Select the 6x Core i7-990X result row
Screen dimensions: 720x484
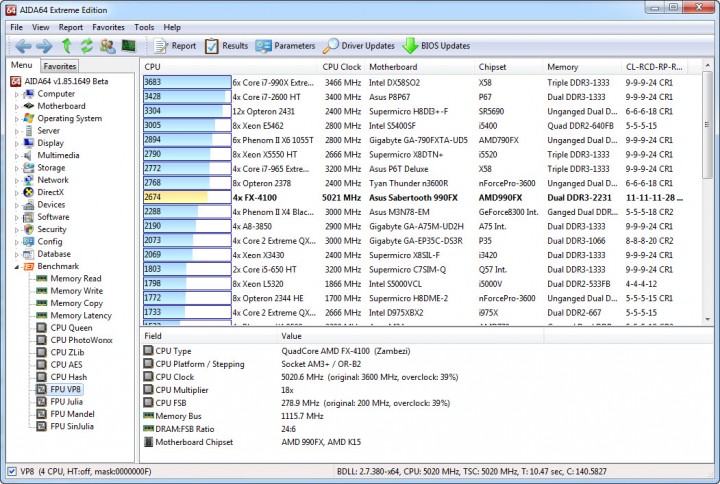click(x=413, y=83)
